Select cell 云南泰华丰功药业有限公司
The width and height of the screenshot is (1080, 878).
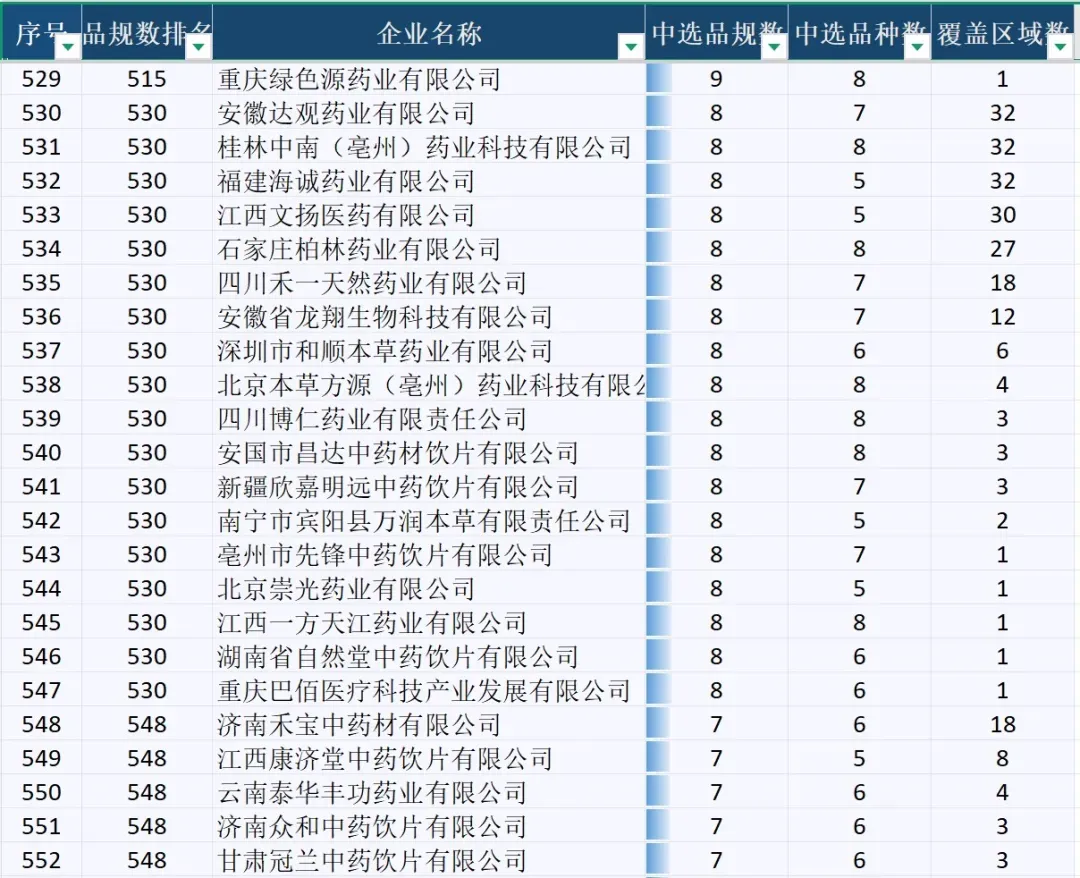[x=428, y=792]
